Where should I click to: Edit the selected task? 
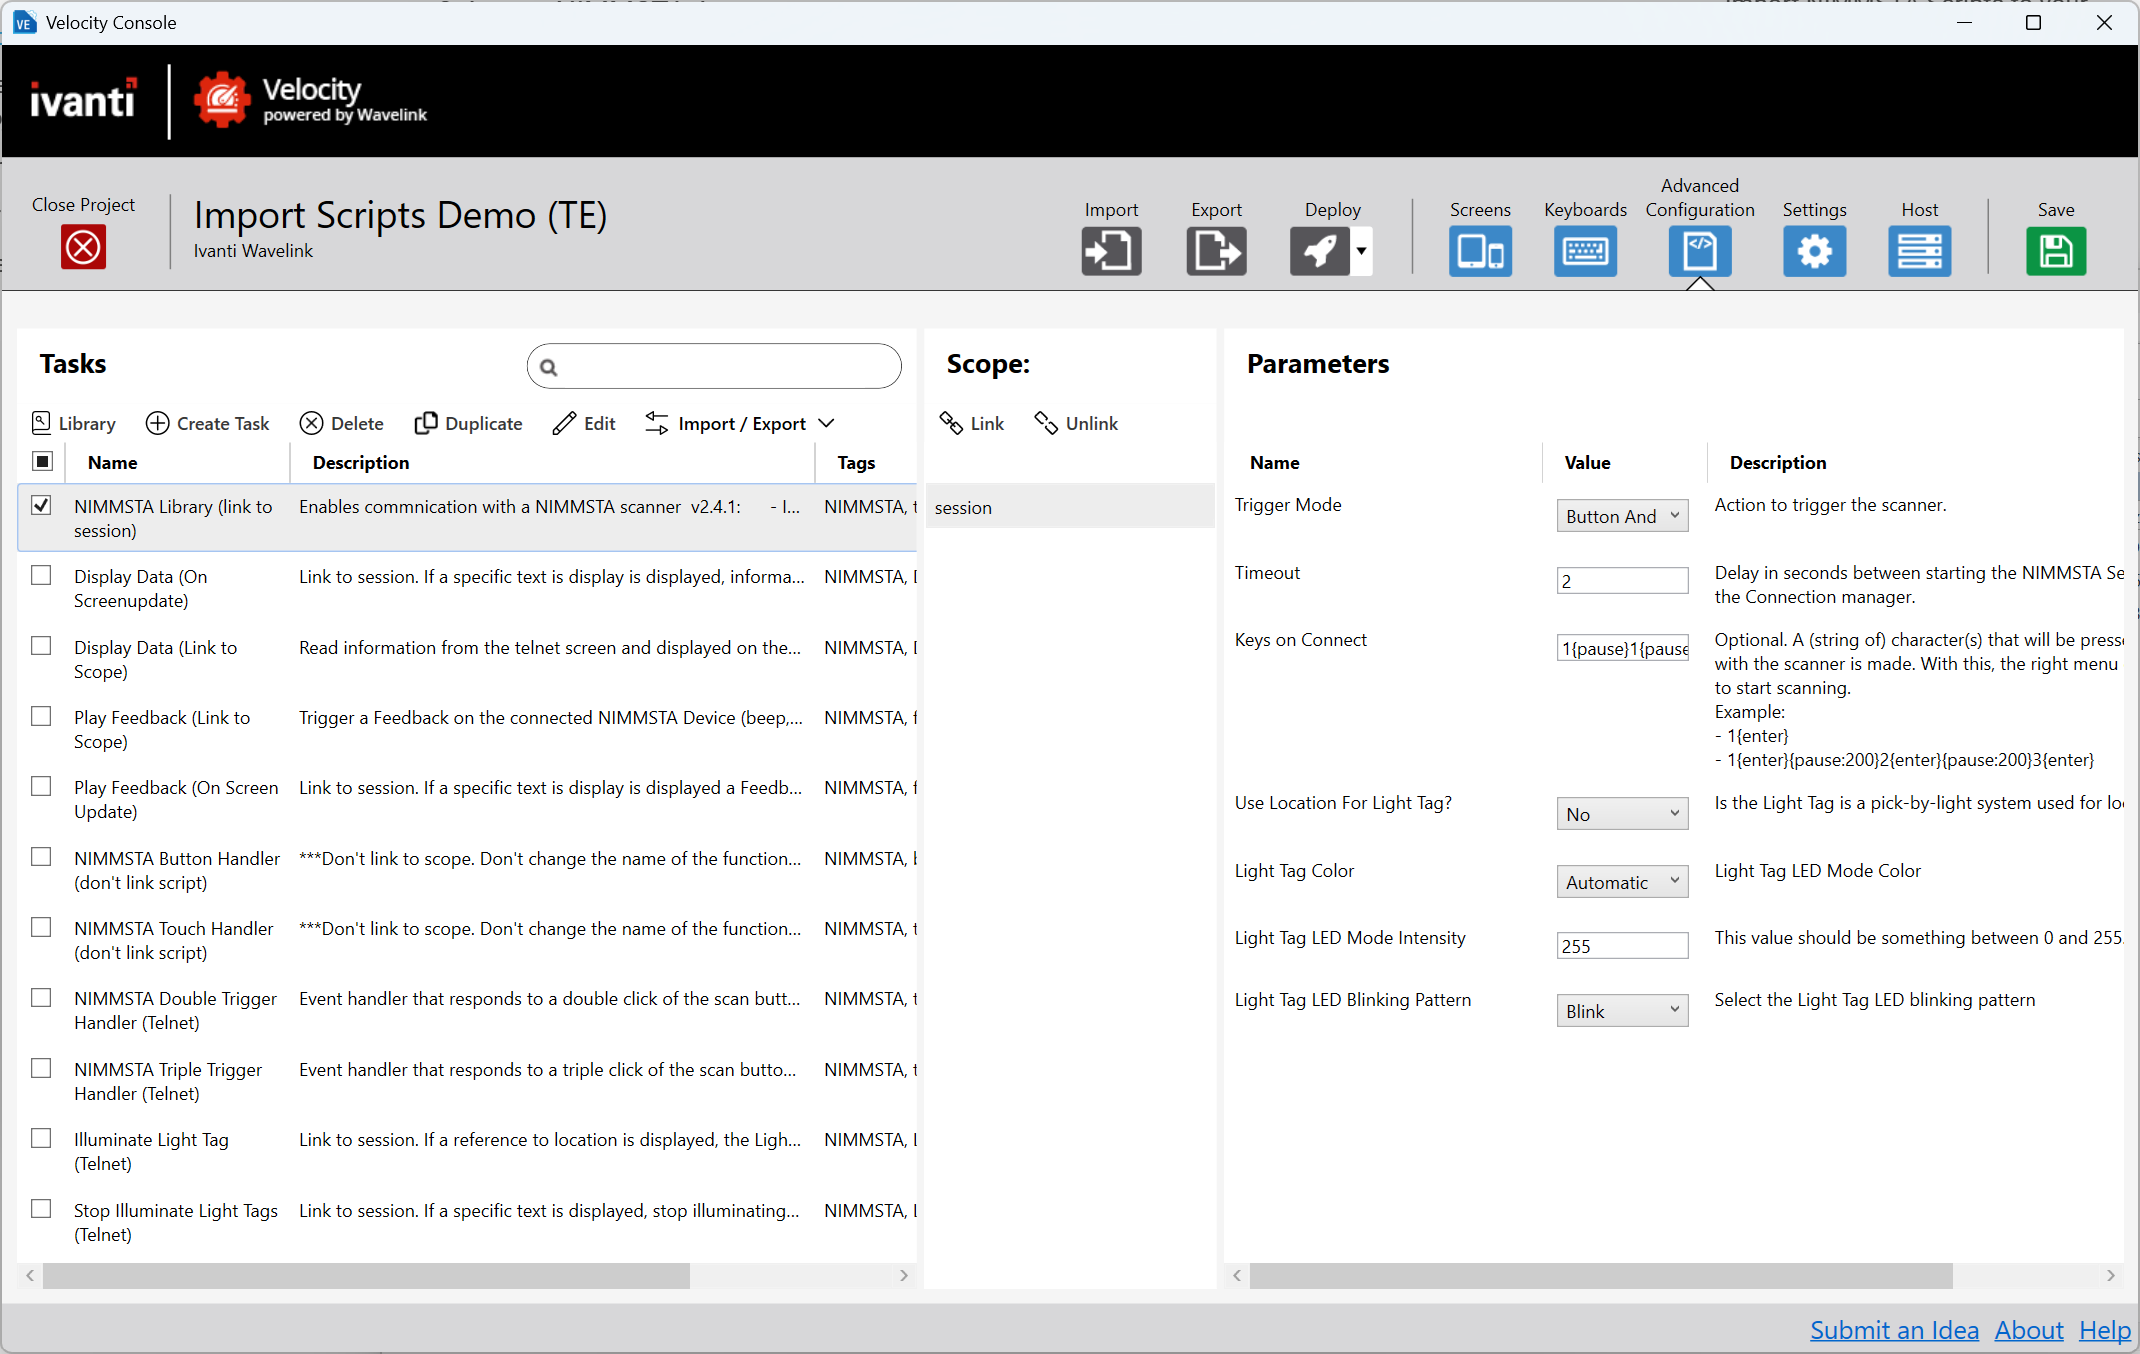pos(584,423)
